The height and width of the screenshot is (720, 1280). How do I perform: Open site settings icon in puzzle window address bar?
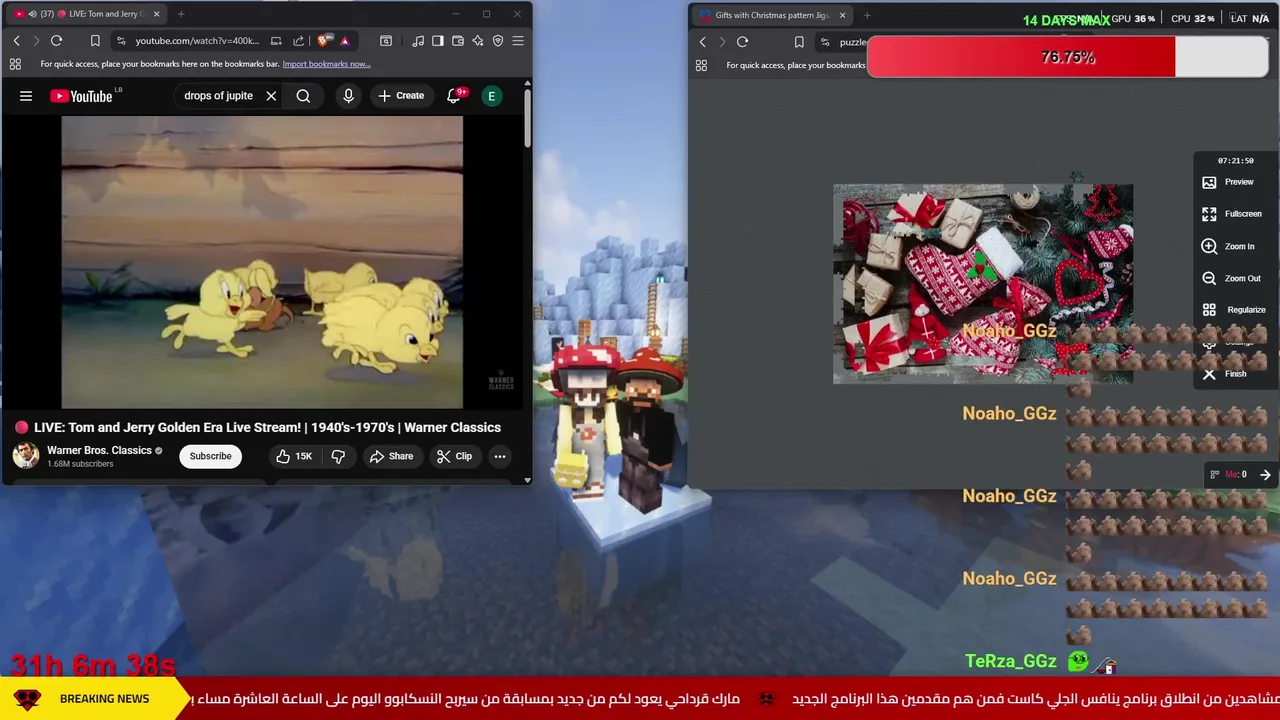[825, 42]
